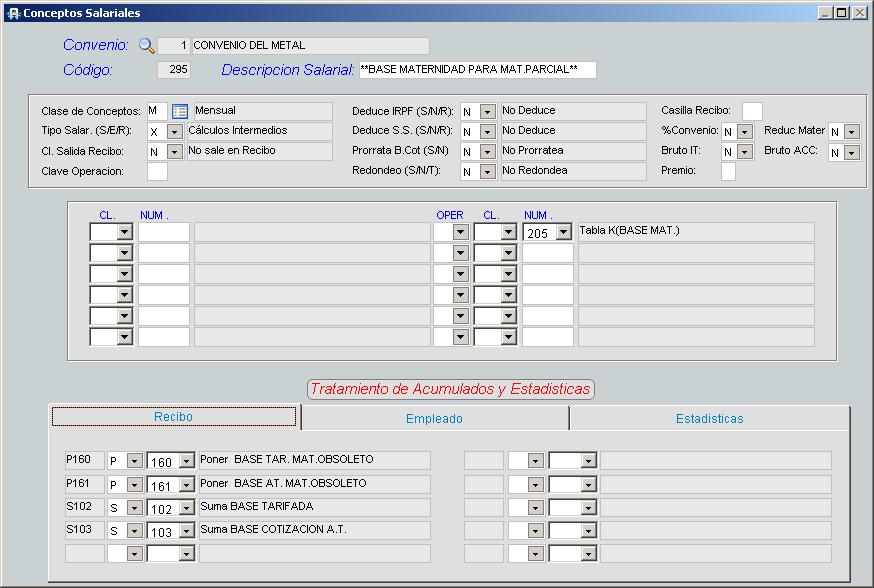Click the P160 code cell
The width and height of the screenshot is (874, 588).
(x=85, y=460)
